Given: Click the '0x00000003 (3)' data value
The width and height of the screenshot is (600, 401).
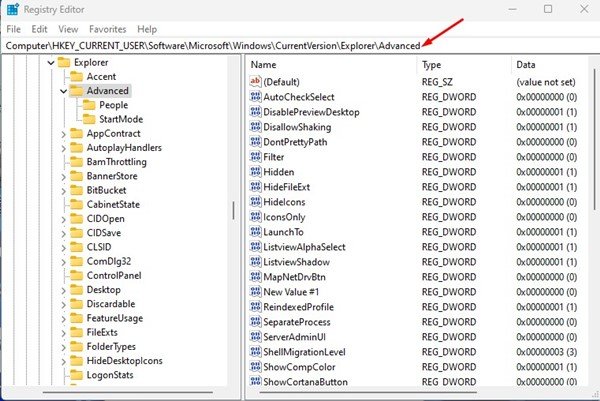Looking at the screenshot, I should pos(546,352).
